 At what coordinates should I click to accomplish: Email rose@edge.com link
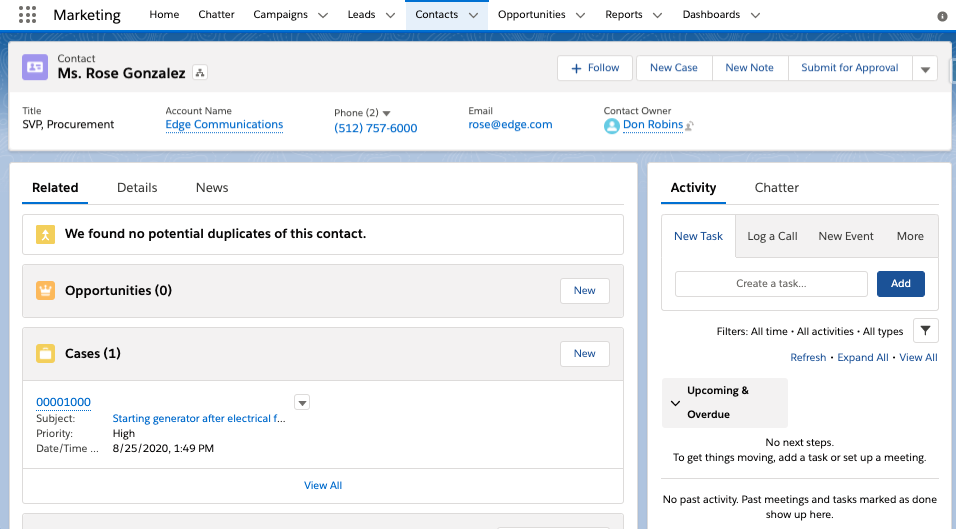coord(510,124)
